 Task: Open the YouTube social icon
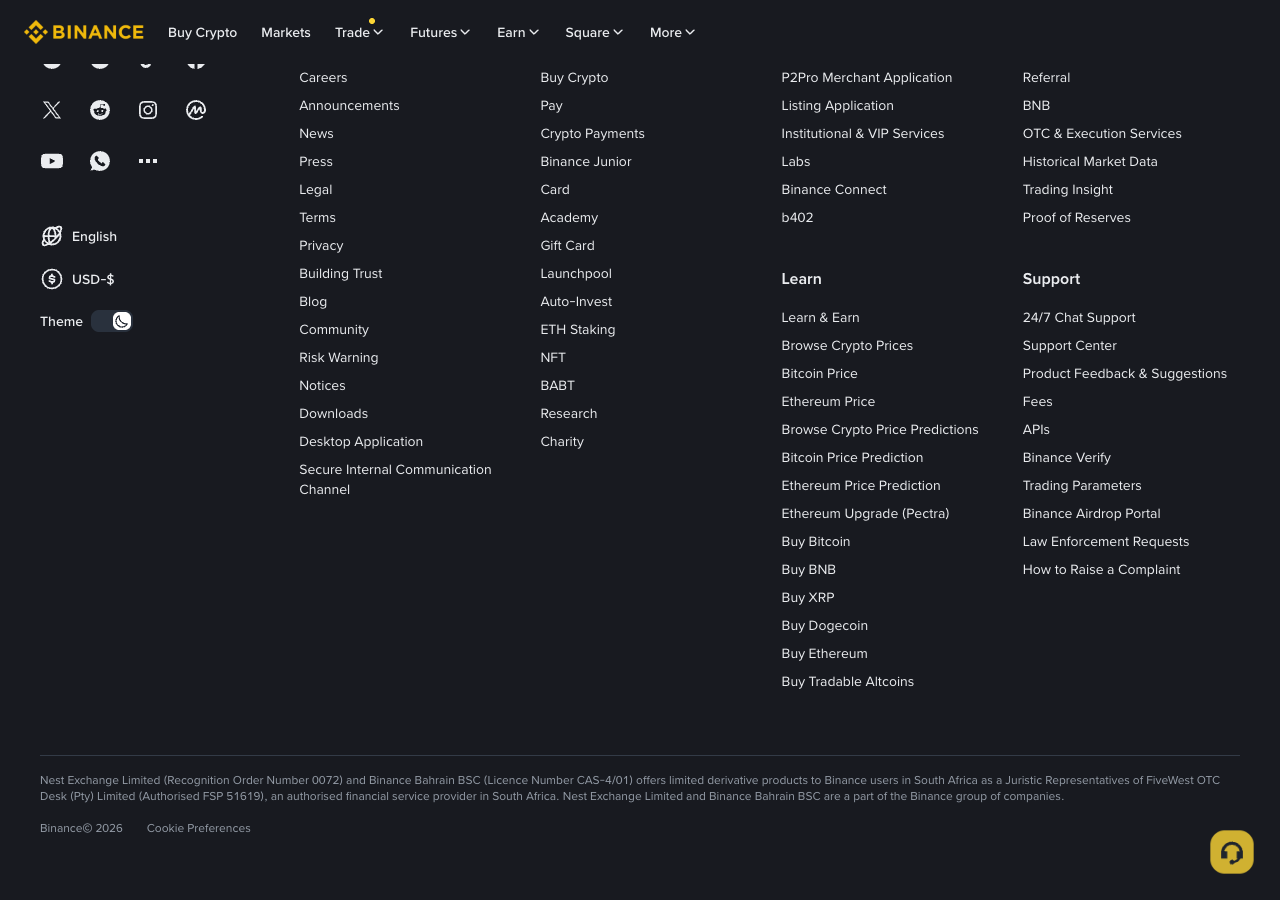[52, 161]
